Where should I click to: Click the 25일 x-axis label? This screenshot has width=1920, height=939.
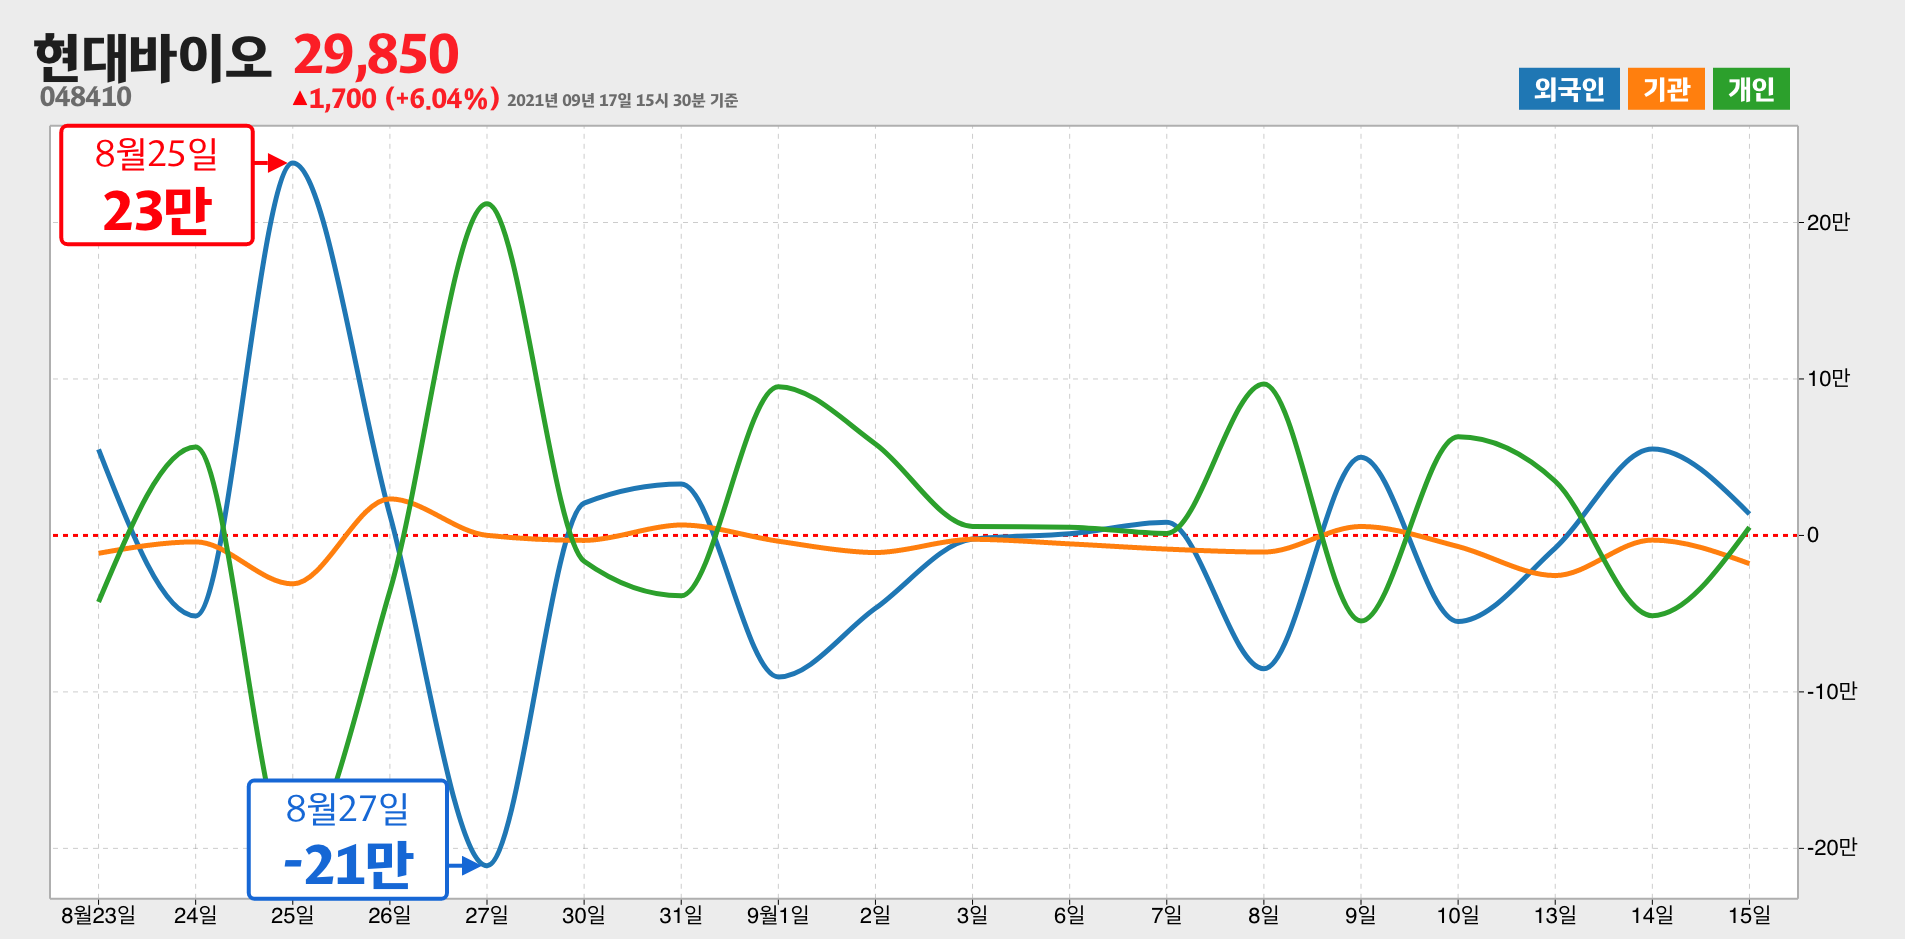[x=292, y=915]
